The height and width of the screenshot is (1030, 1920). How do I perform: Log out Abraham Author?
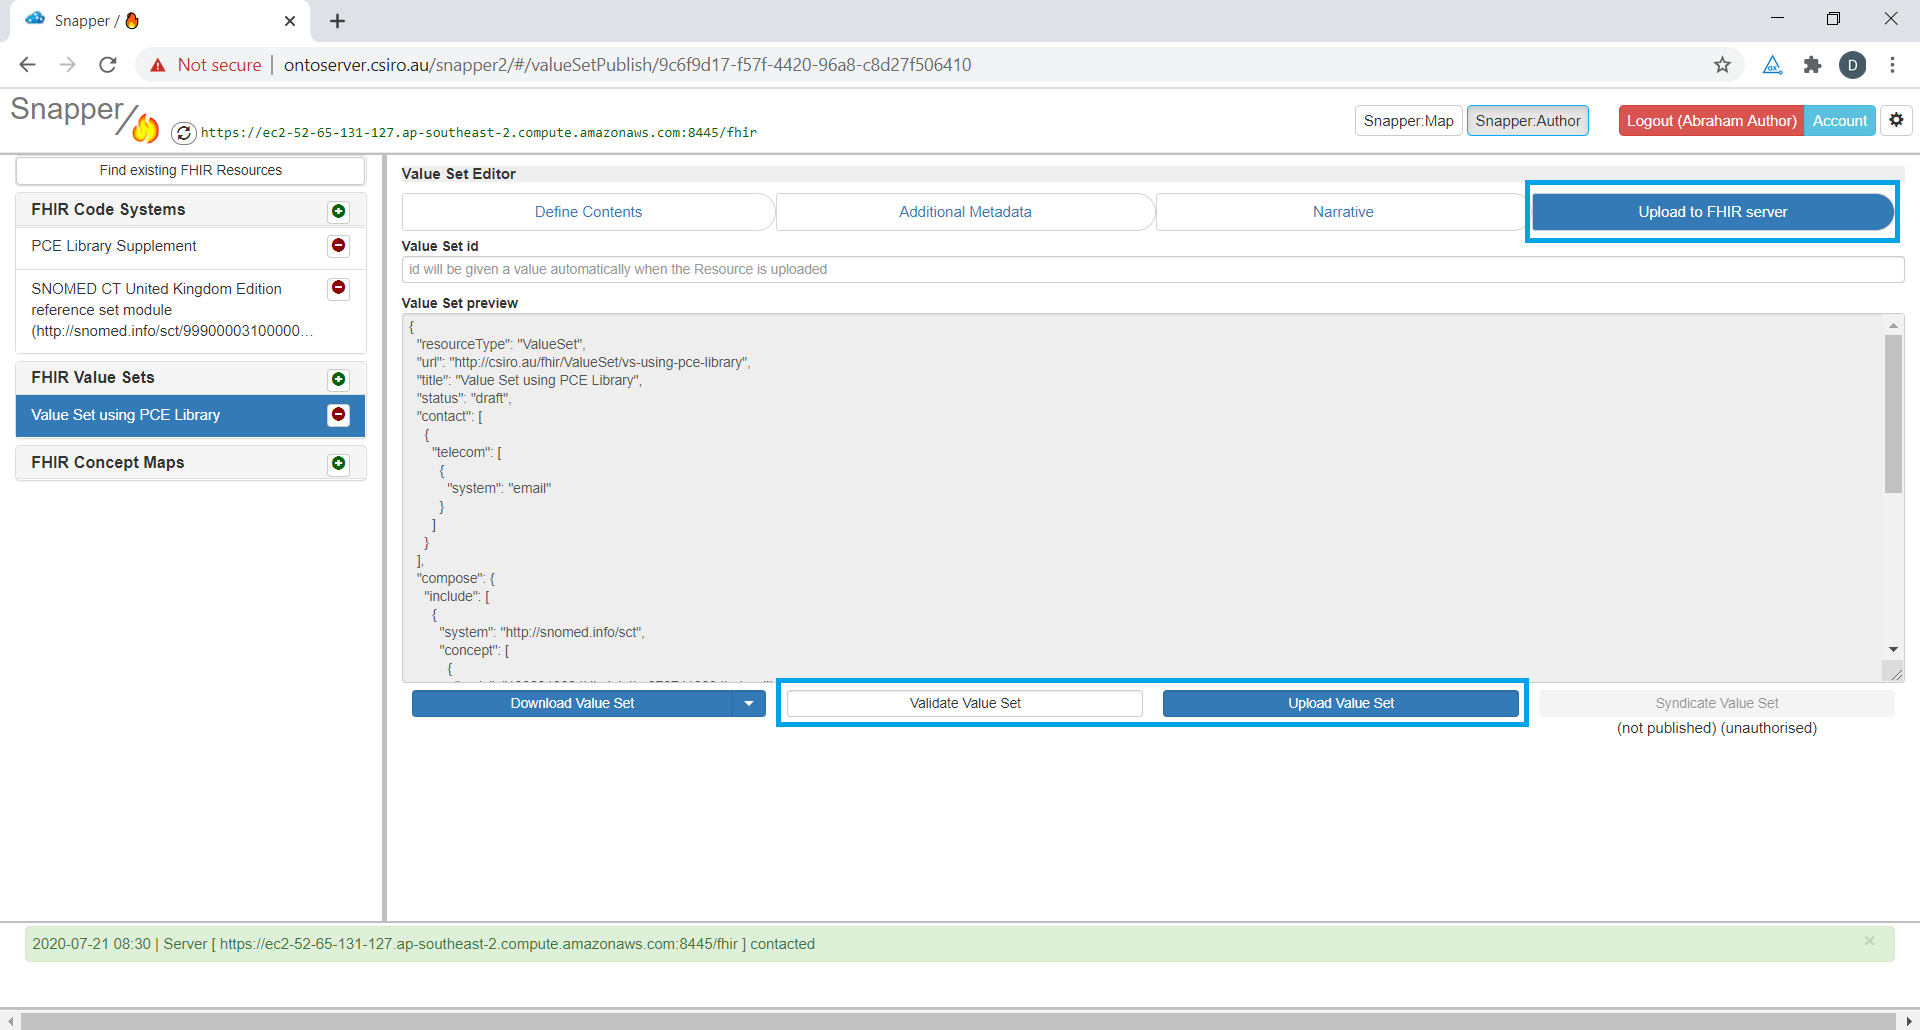click(1711, 121)
